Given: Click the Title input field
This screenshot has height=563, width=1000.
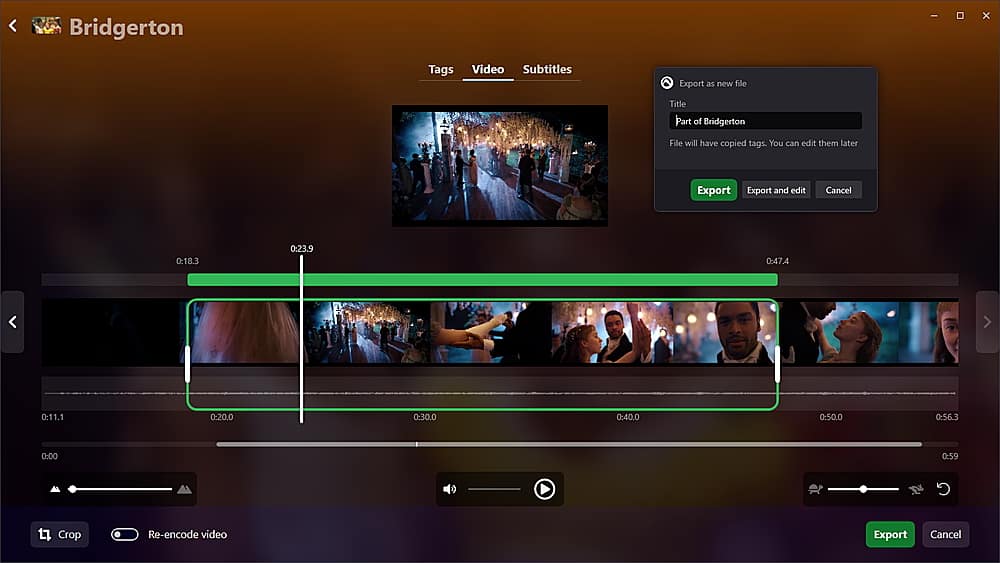Looking at the screenshot, I should 765,121.
